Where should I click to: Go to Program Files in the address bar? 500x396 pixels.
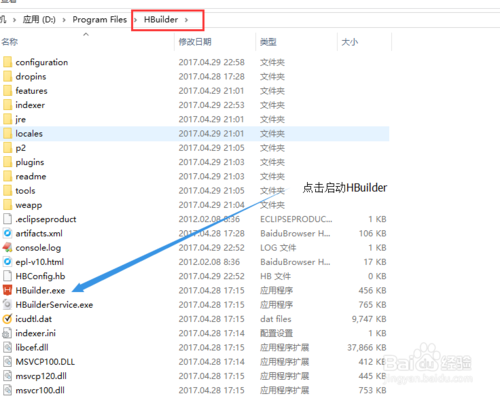click(100, 20)
